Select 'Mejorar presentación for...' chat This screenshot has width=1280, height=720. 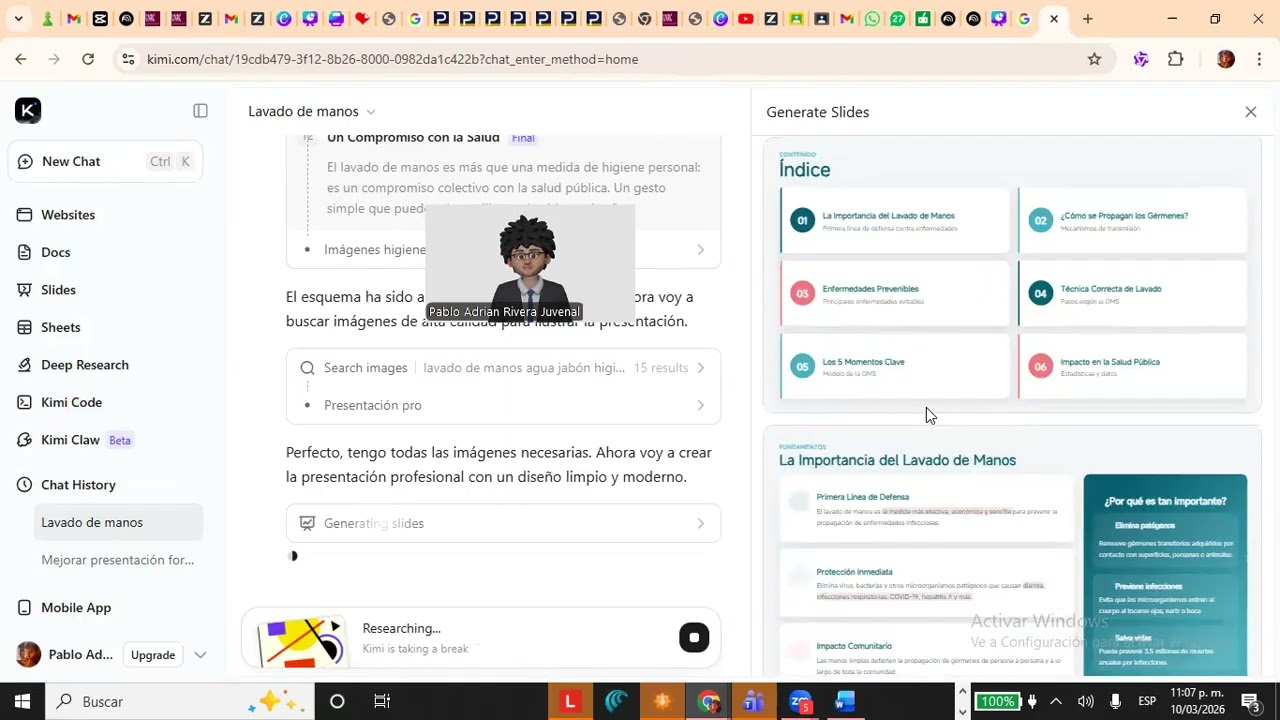118,560
